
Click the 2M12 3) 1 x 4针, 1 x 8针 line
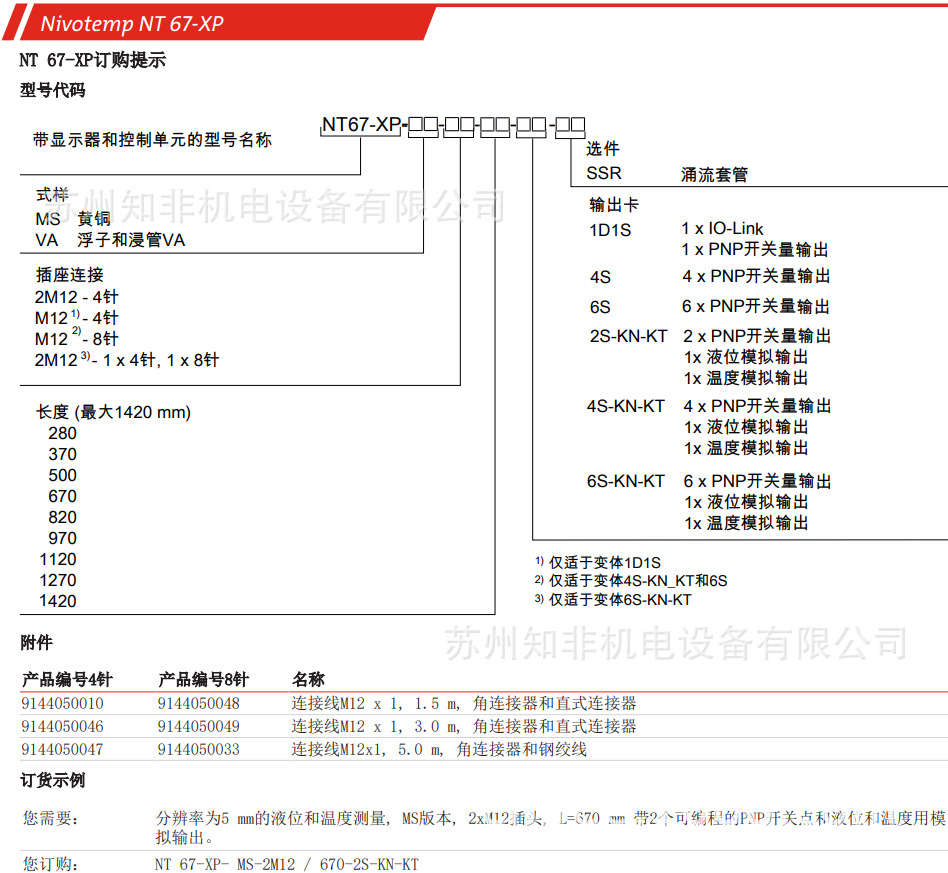(127, 360)
